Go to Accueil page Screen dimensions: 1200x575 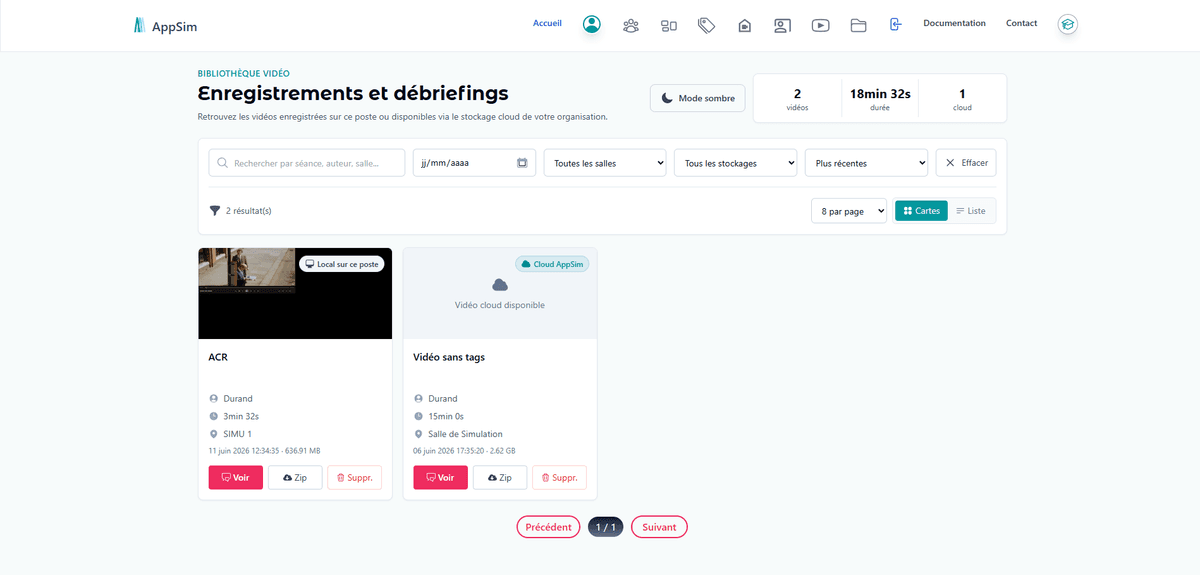click(x=547, y=23)
